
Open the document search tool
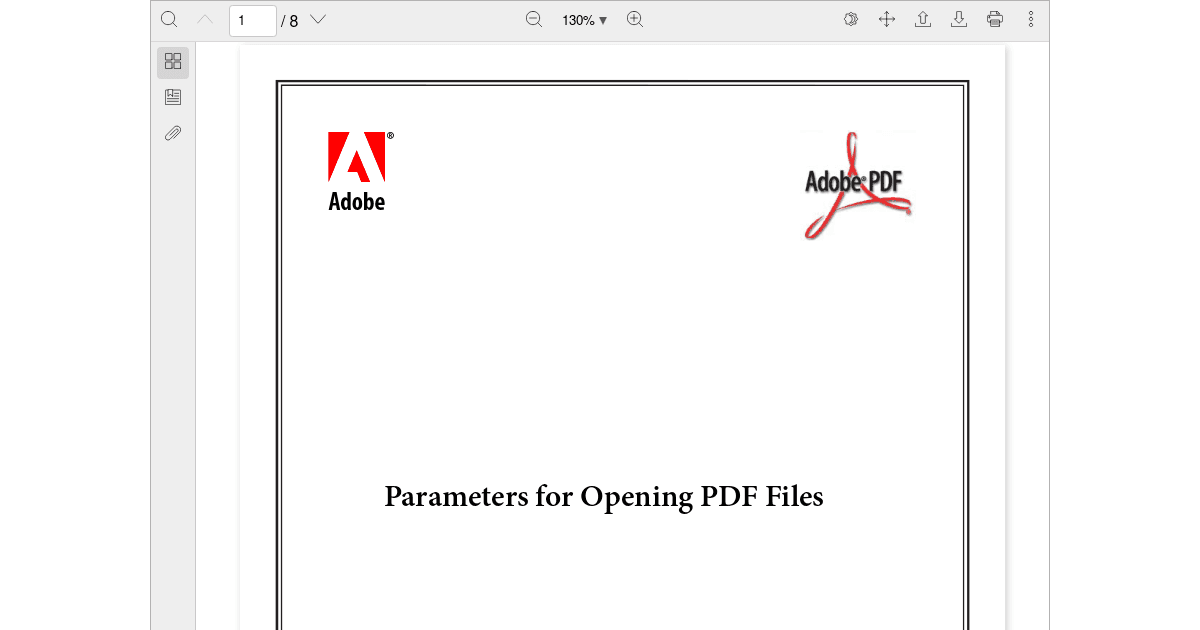[168, 19]
